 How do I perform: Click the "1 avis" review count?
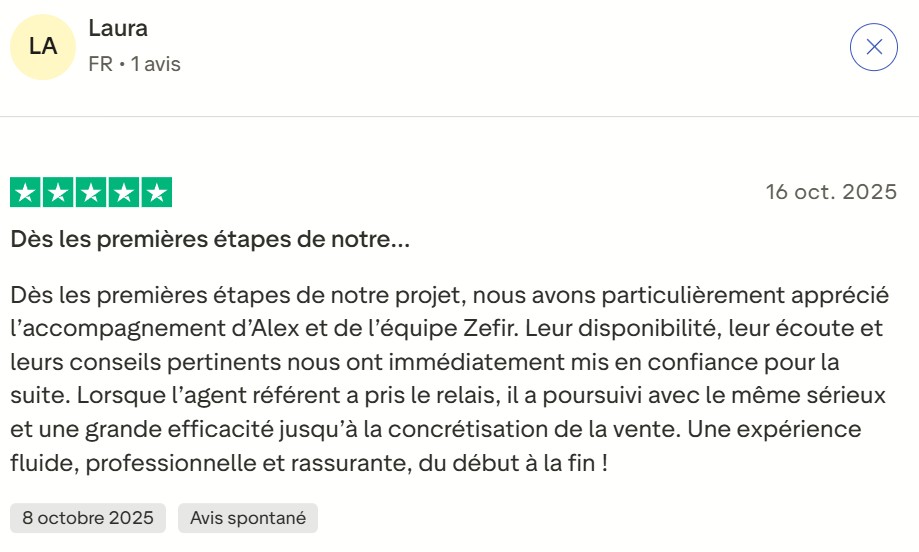point(155,64)
